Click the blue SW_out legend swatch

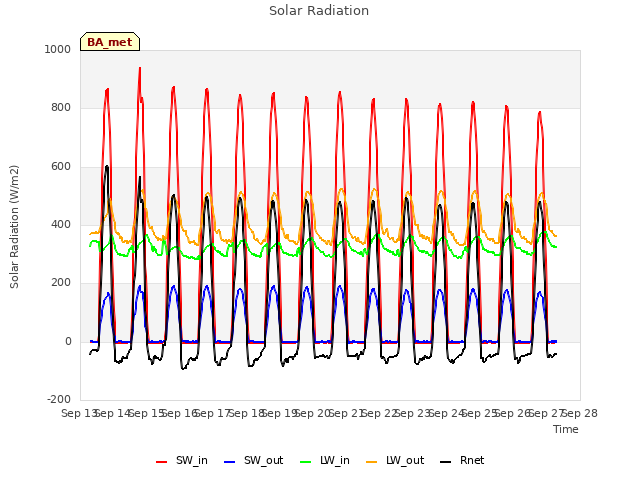230,462
